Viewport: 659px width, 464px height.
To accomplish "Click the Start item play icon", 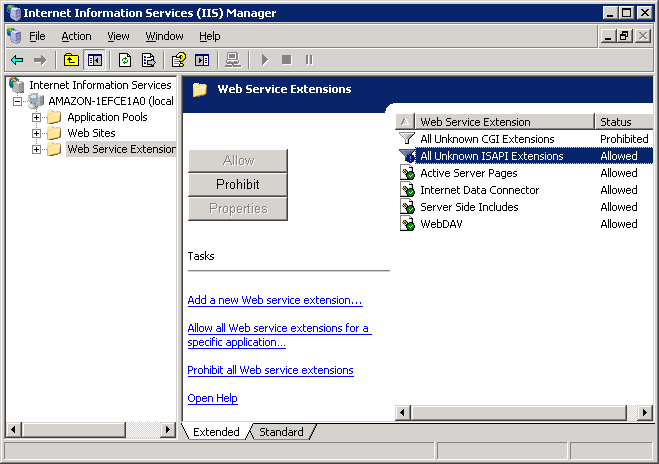I will pyautogui.click(x=264, y=60).
